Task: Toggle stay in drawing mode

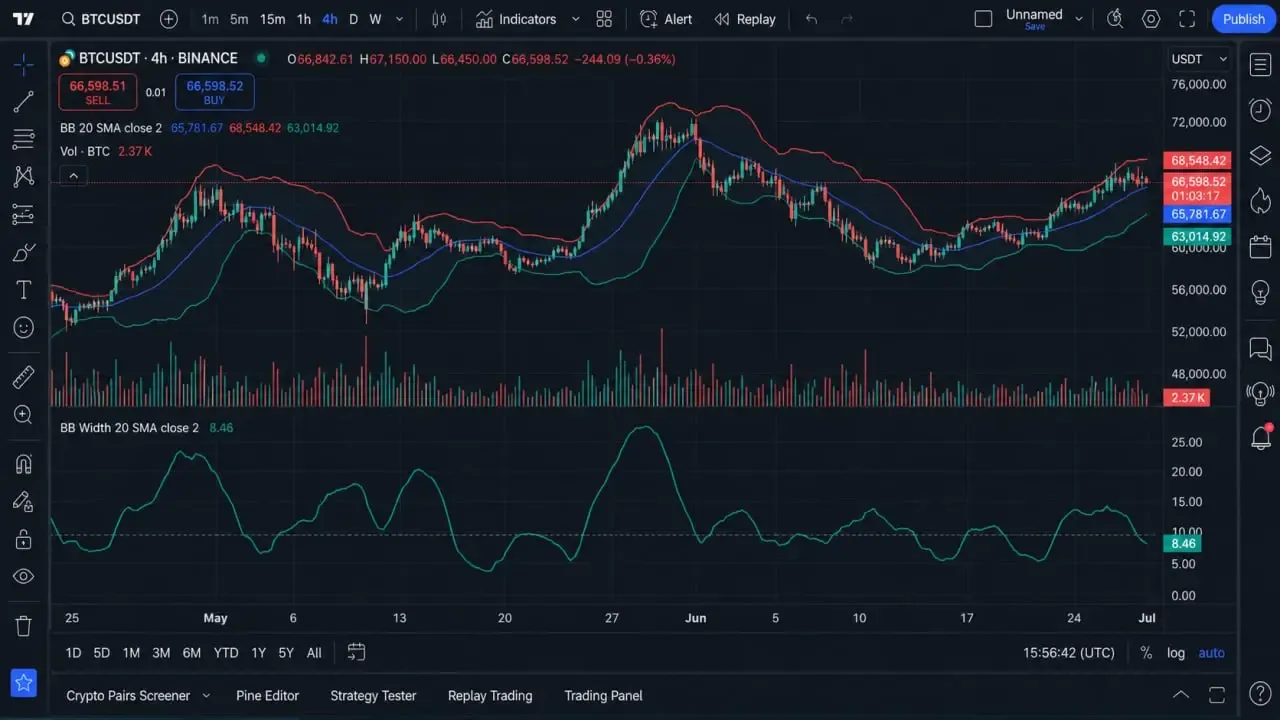Action: pyautogui.click(x=24, y=502)
